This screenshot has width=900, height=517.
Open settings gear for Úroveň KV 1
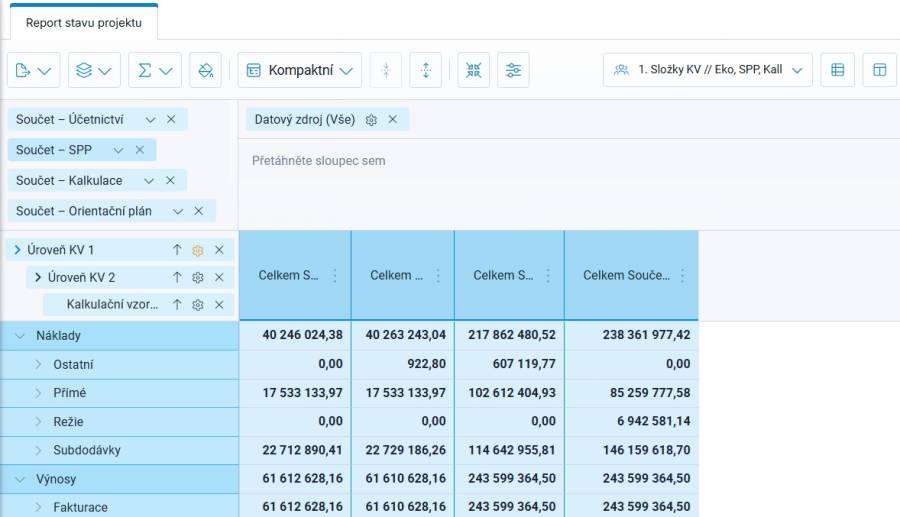[x=197, y=250]
